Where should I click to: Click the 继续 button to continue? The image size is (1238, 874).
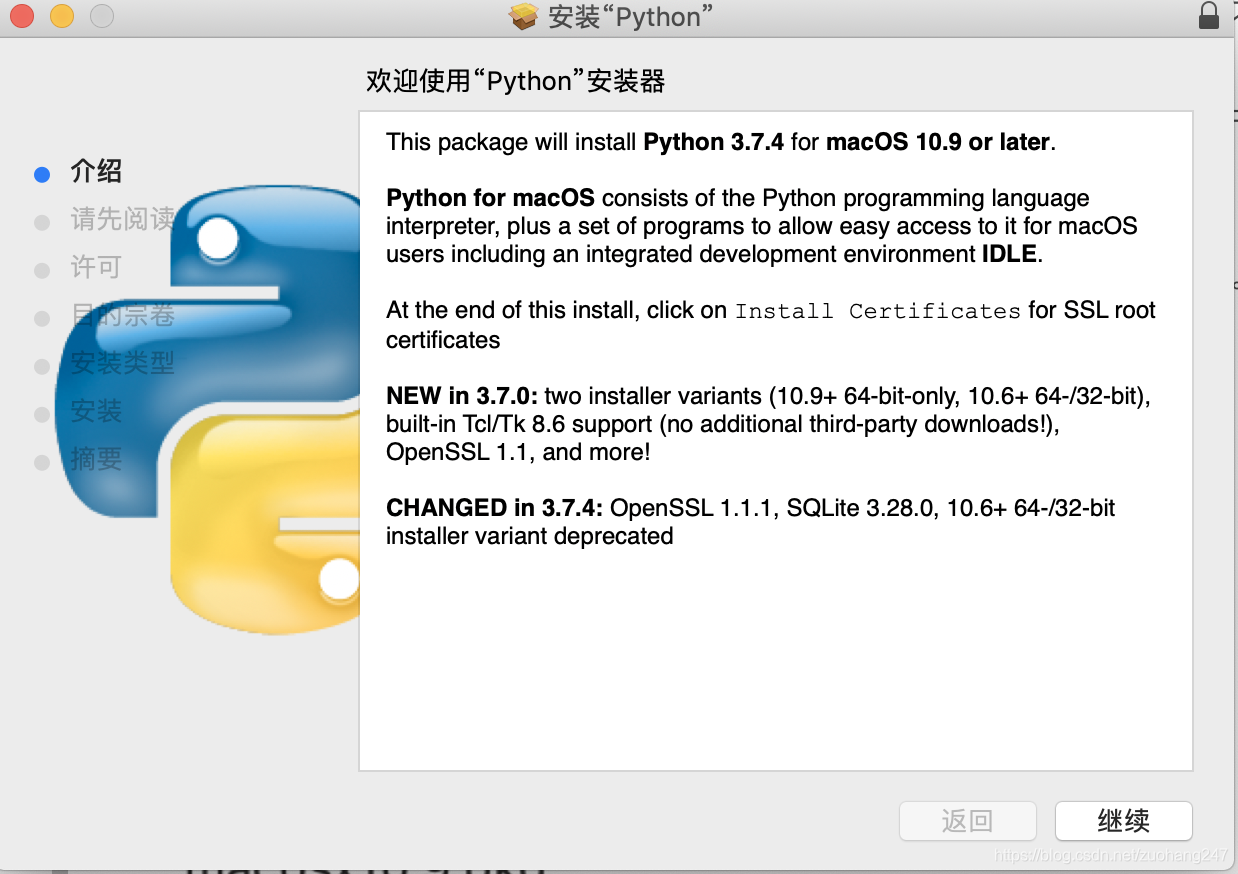coord(1123,821)
